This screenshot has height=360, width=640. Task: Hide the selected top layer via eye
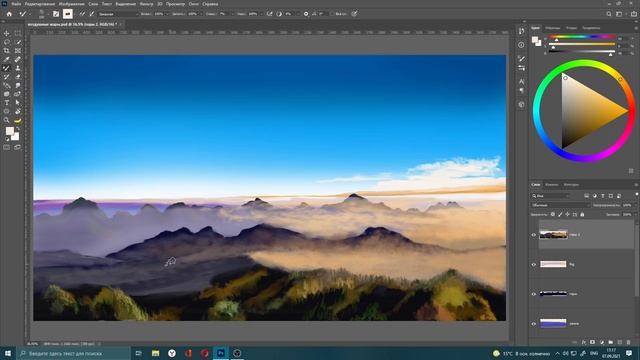[x=533, y=235]
